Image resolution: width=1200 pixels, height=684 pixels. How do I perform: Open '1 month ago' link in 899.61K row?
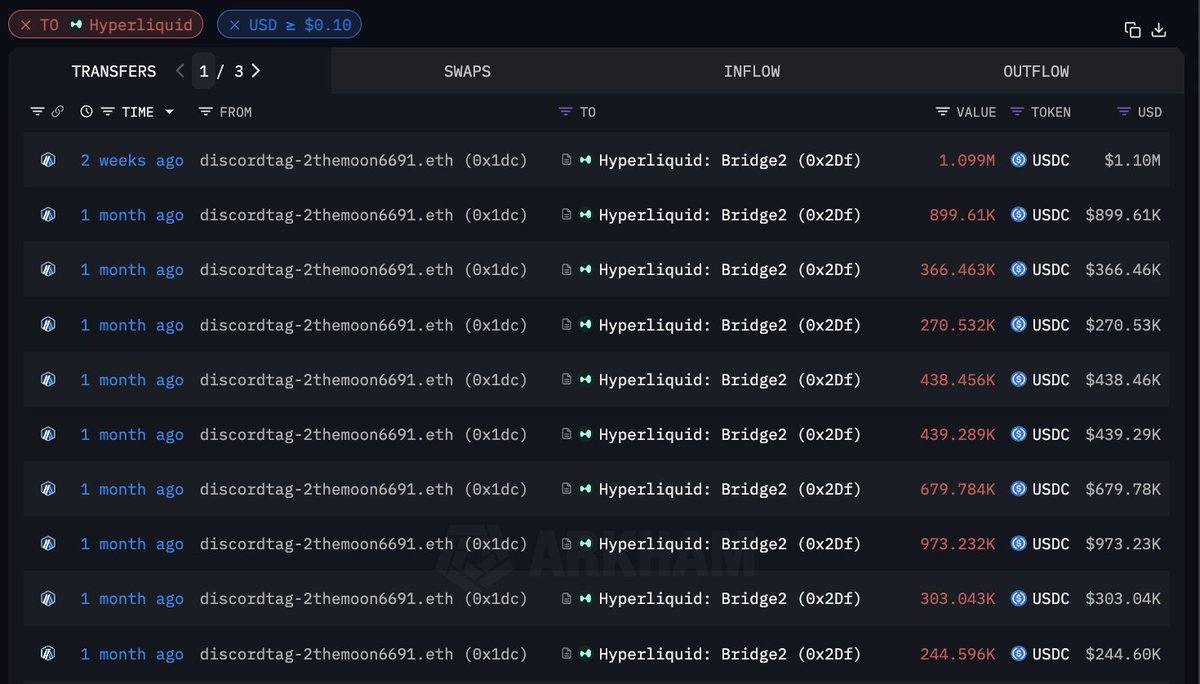click(132, 215)
